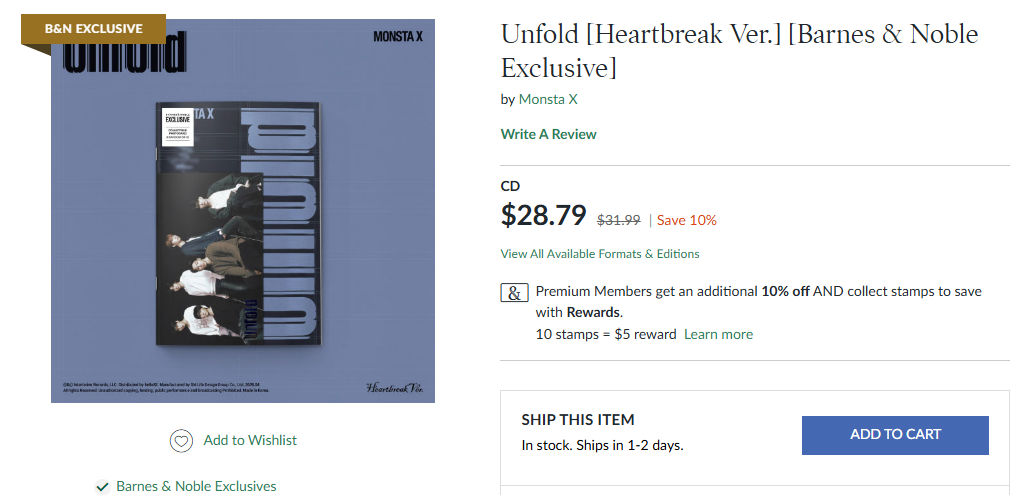
Task: Select the Add to Wishlist text link
Action: point(250,440)
